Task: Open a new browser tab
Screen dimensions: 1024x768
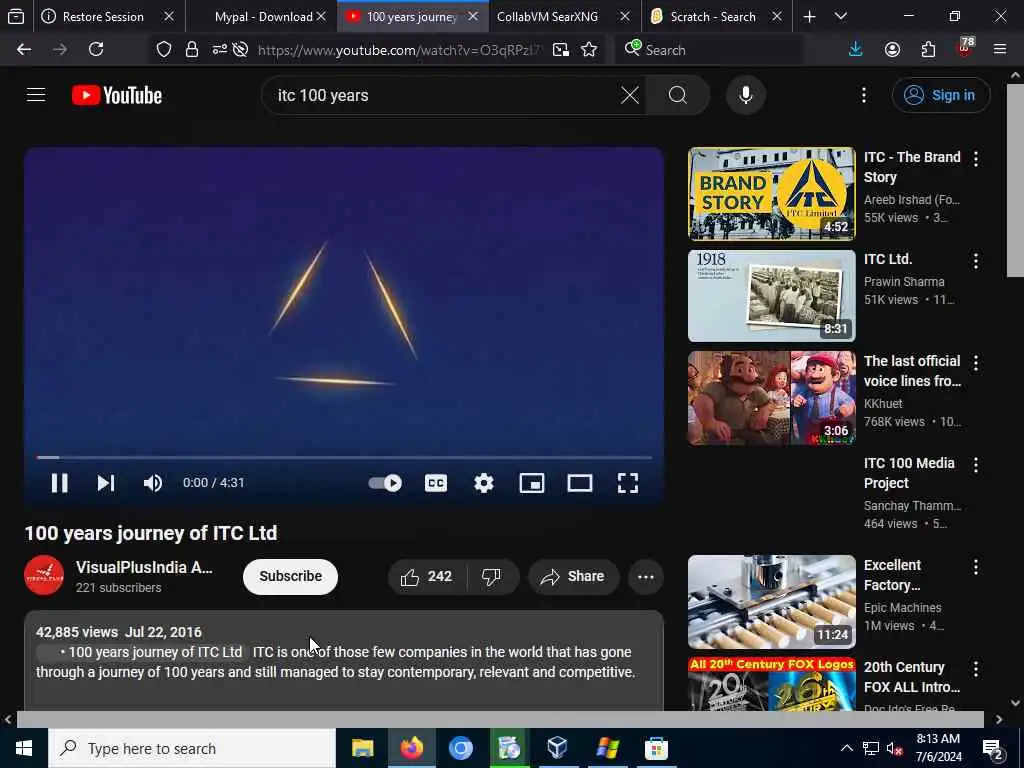Action: pos(809,17)
